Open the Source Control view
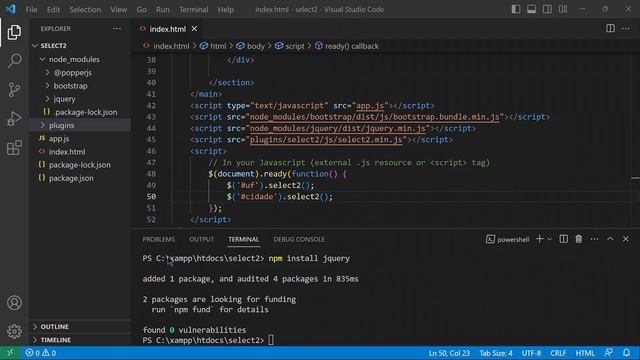 click(x=14, y=89)
